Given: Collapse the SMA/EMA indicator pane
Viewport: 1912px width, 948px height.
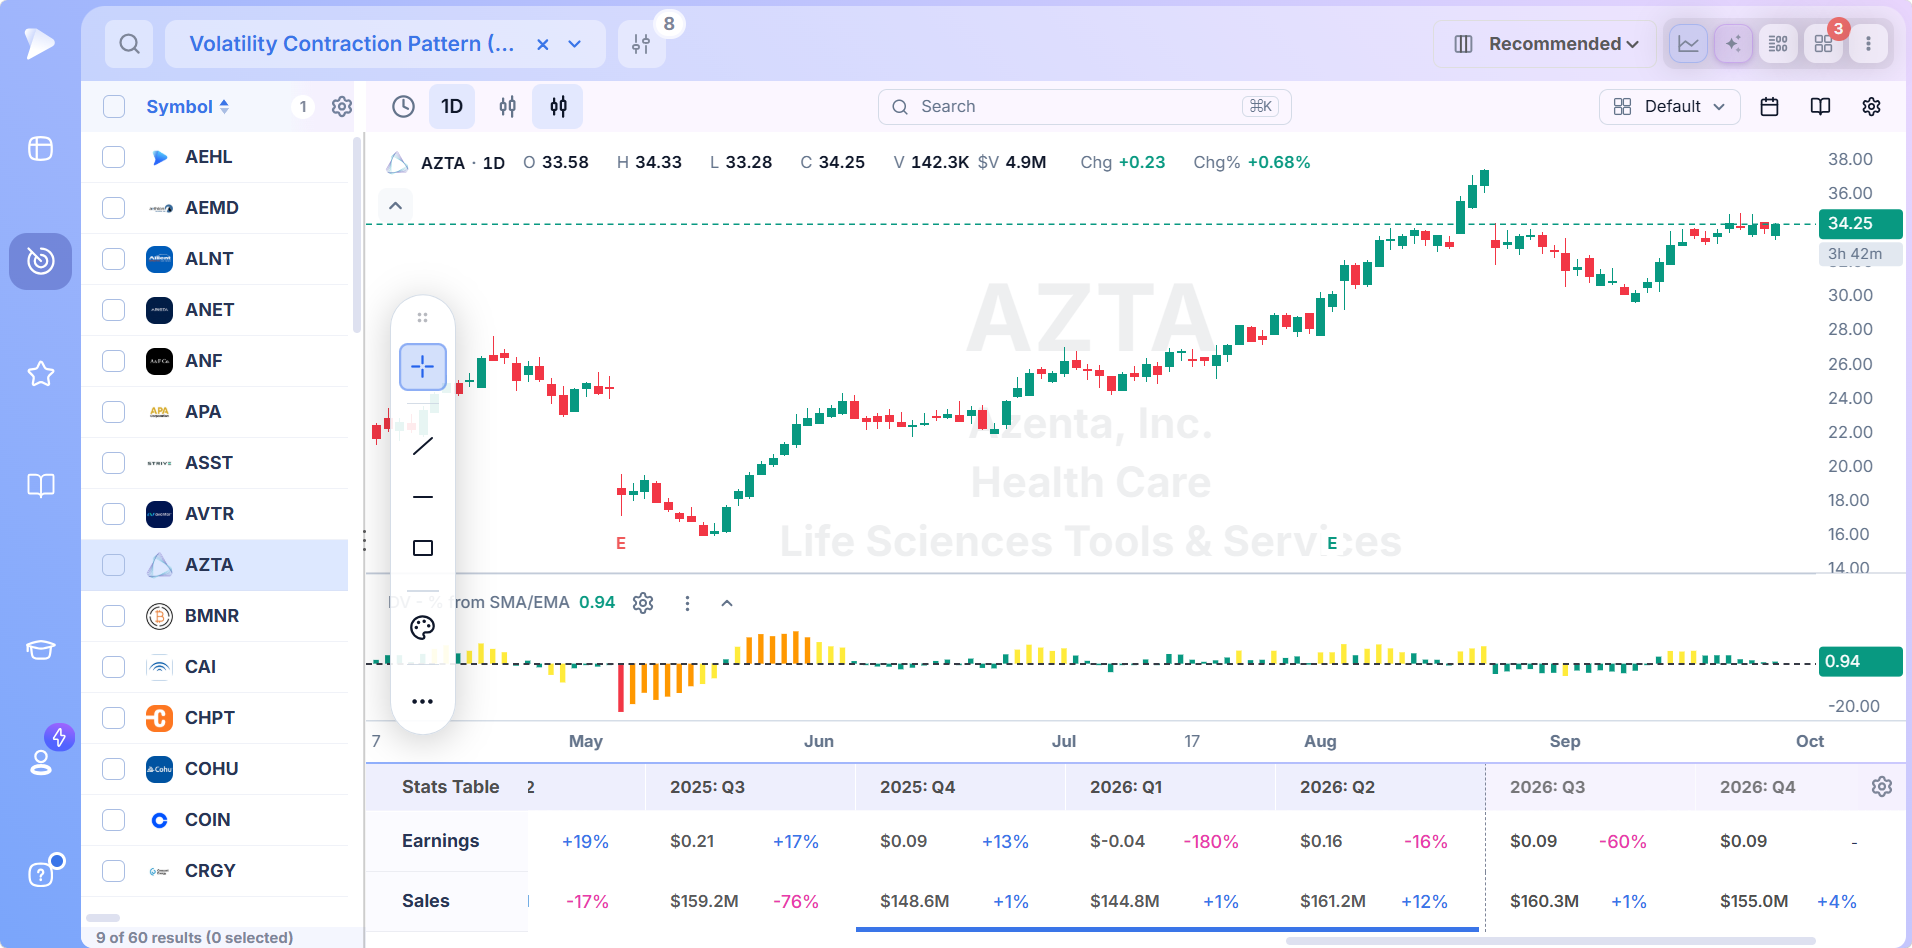Looking at the screenshot, I should click(727, 603).
